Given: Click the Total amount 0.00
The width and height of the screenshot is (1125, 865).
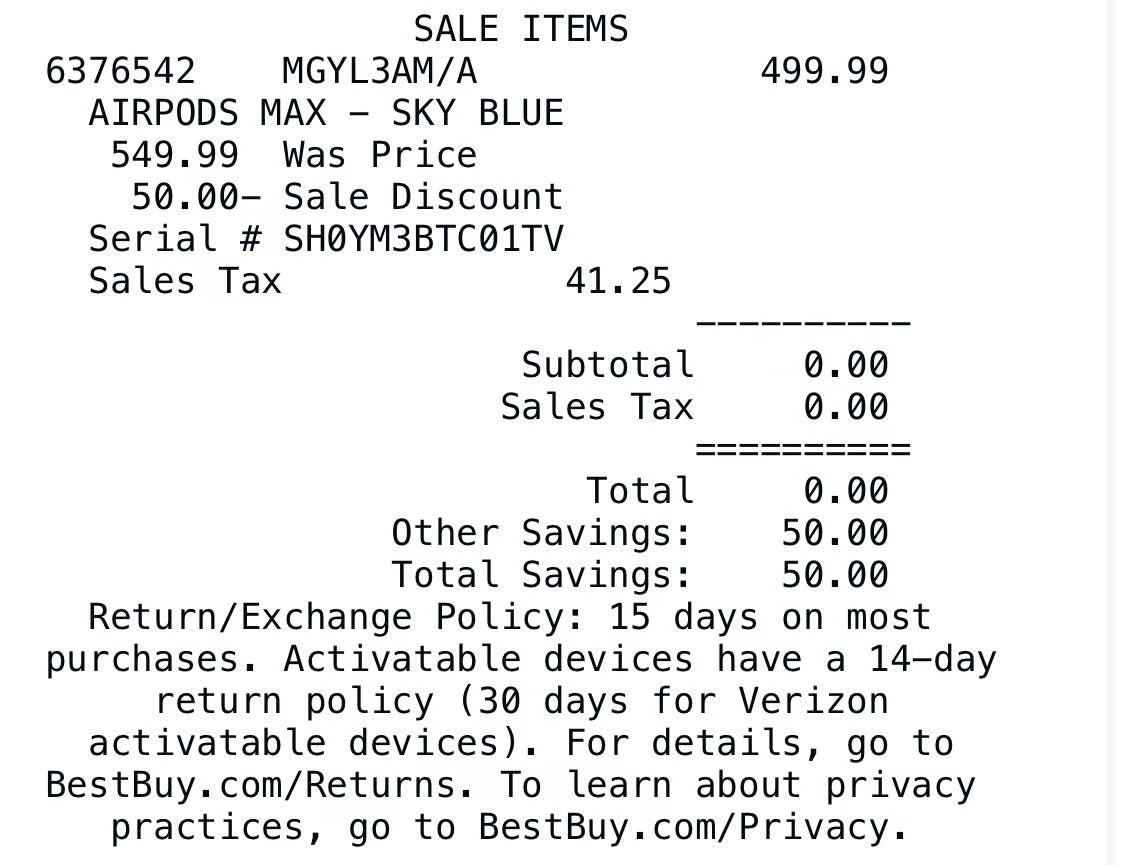Looking at the screenshot, I should click(846, 492).
